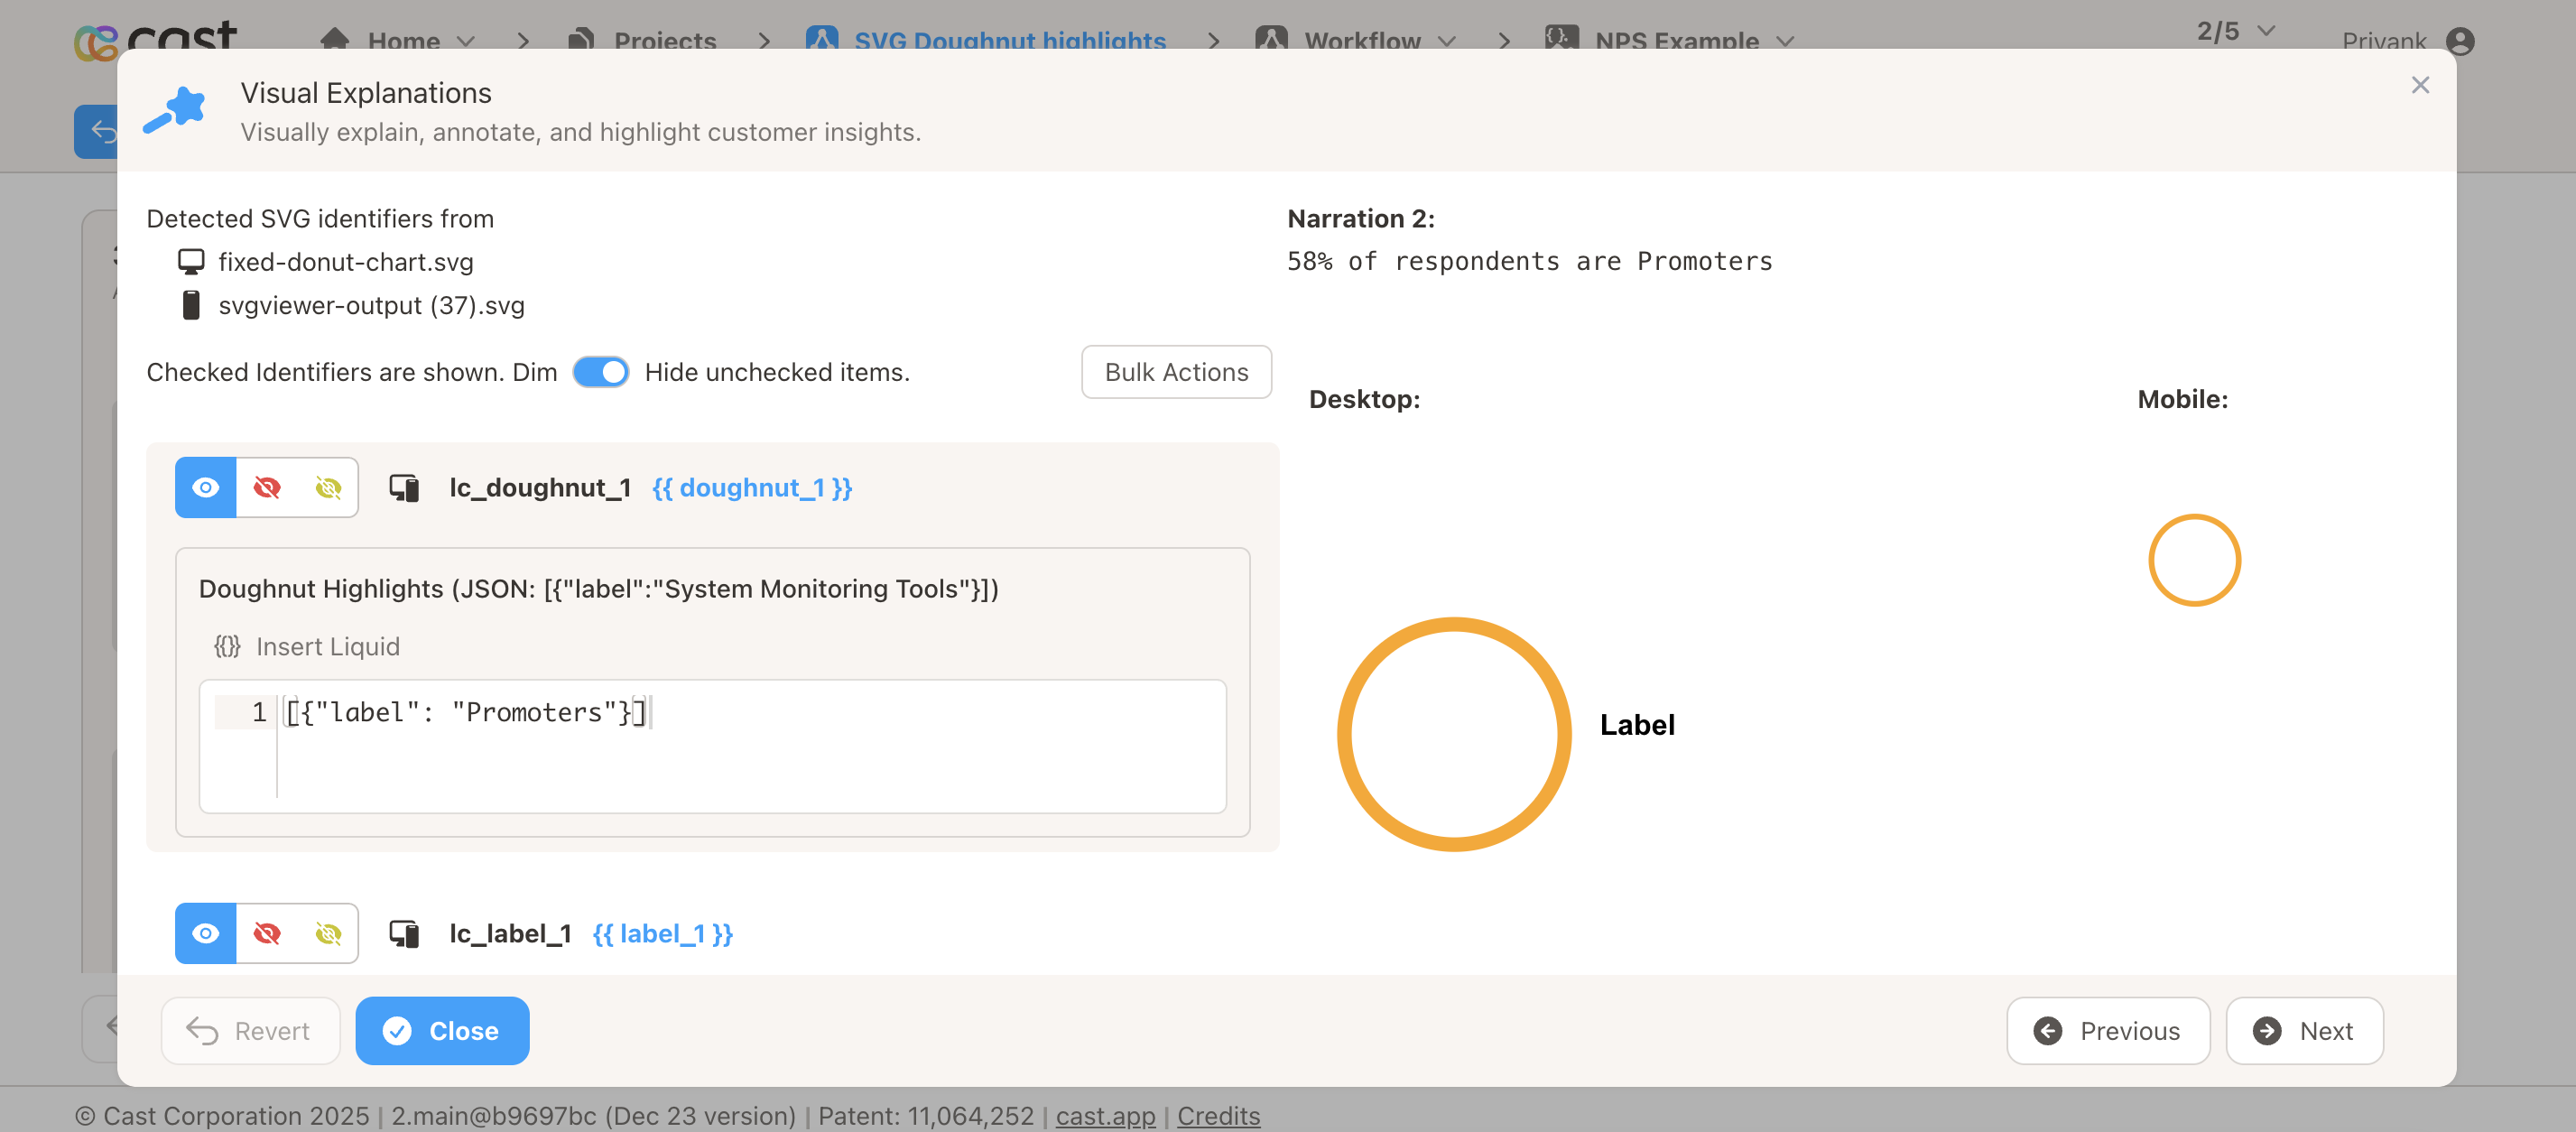
Task: Click the yellow dim-eye icon for lc_doughnut_1
Action: point(328,487)
